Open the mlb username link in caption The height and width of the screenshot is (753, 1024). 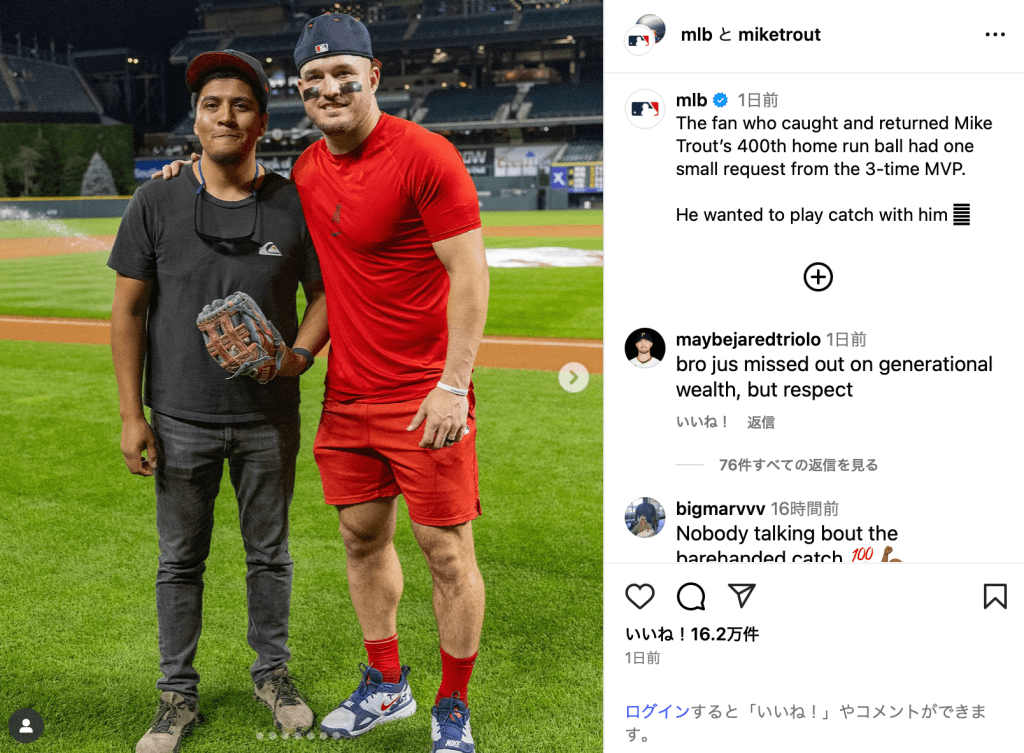[692, 100]
